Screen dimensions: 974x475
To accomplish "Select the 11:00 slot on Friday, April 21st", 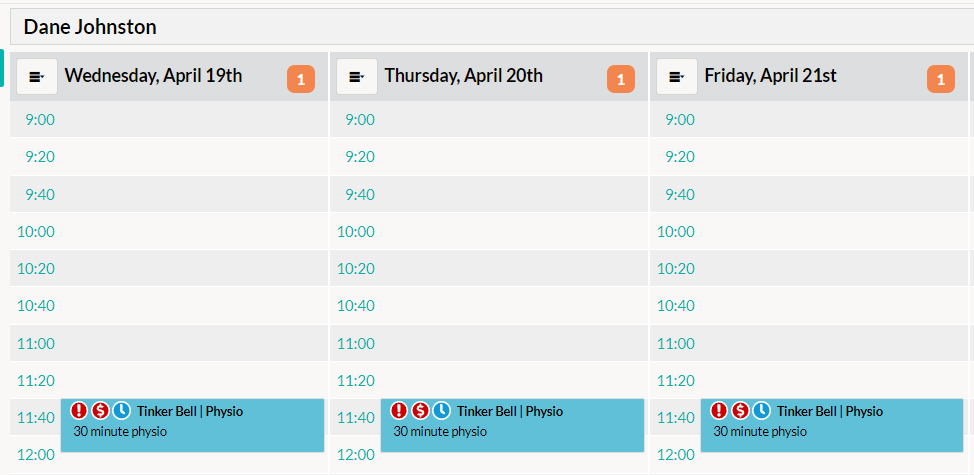I will [809, 343].
